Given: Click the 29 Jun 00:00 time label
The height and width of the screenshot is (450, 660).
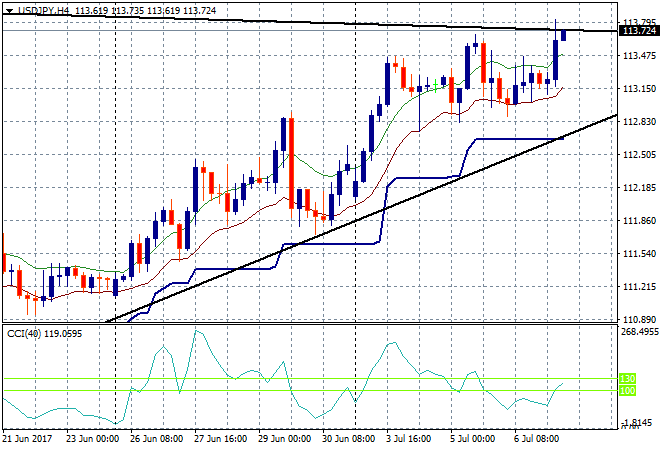Looking at the screenshot, I should point(285,439).
